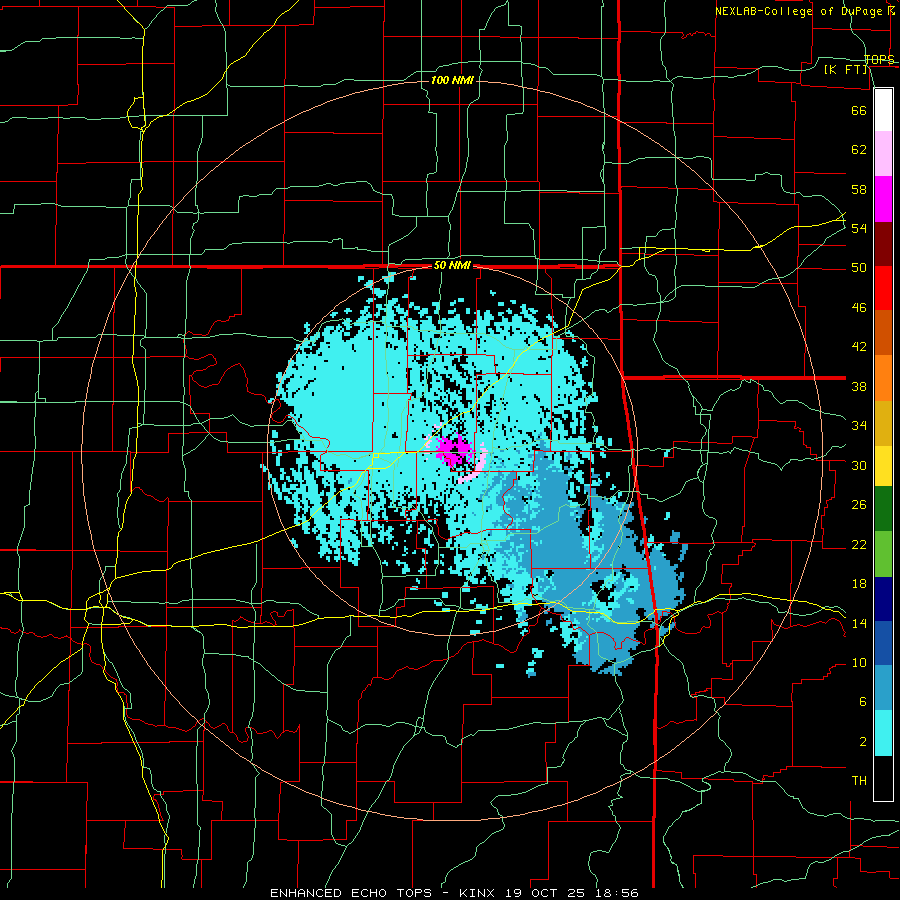Select the magenta swatch in the legend

coord(883,199)
